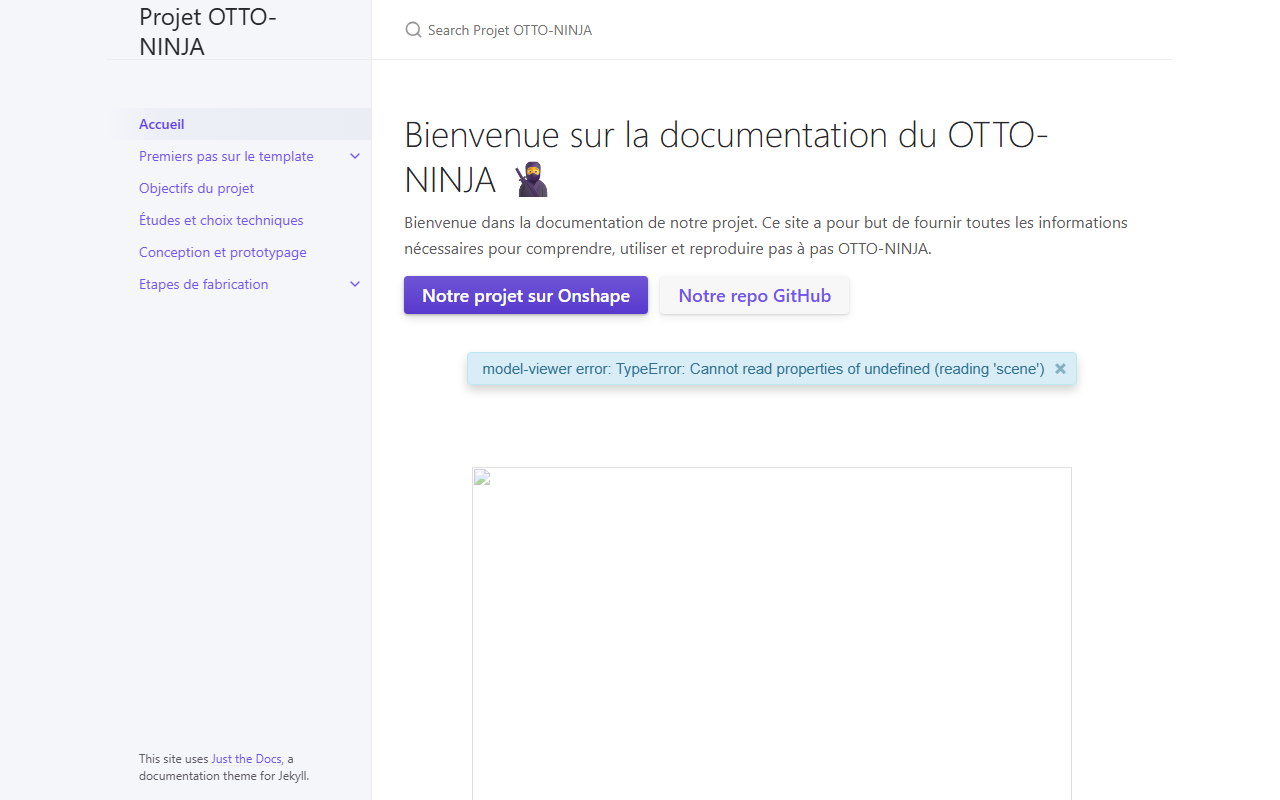
Task: Click the Notre projet sur Onshape button
Action: click(526, 295)
